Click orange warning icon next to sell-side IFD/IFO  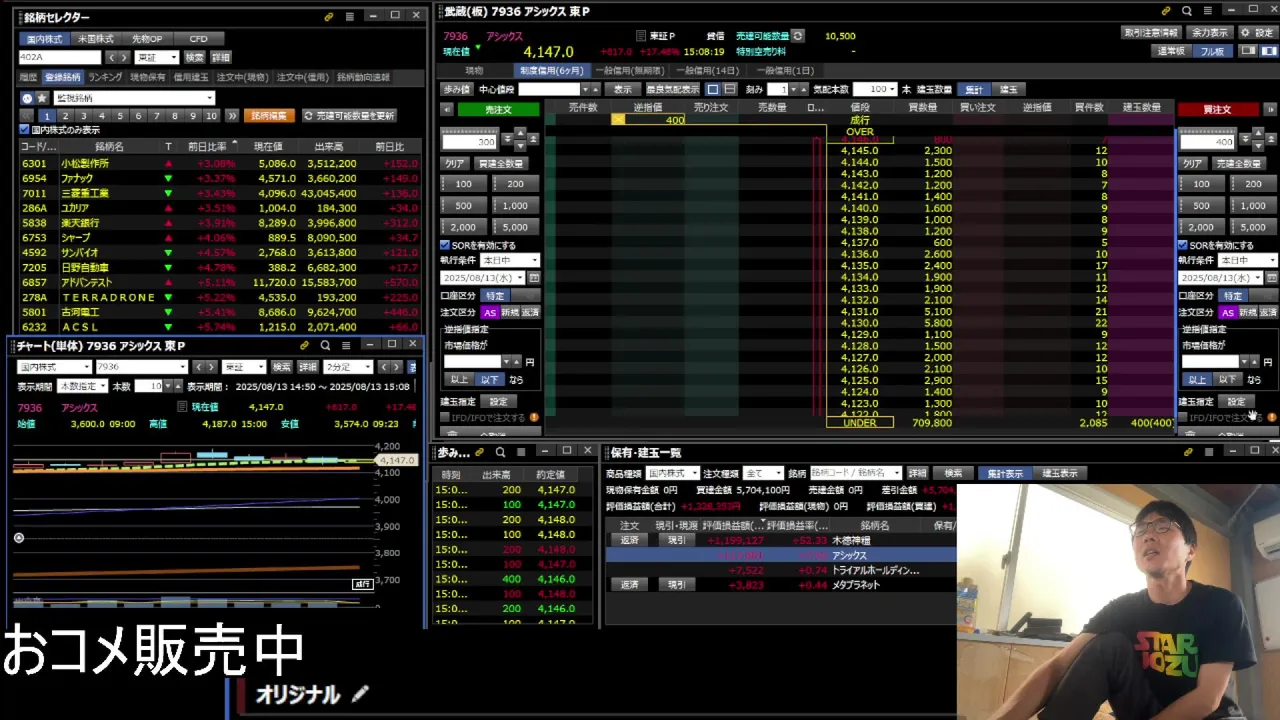pos(534,417)
